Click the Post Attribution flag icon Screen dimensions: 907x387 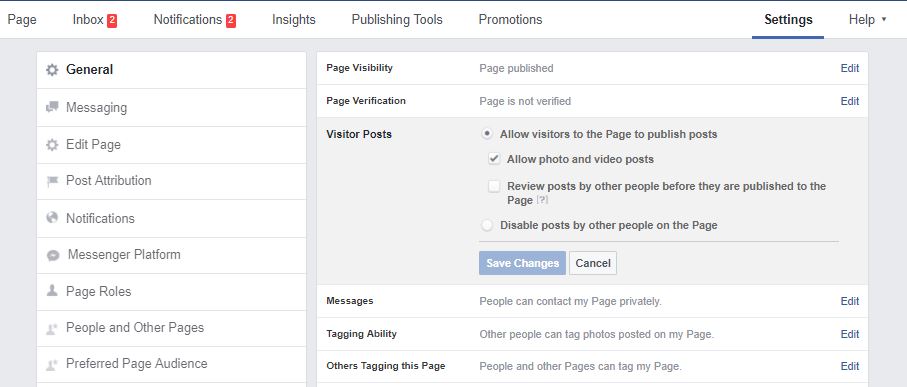pyautogui.click(x=52, y=181)
